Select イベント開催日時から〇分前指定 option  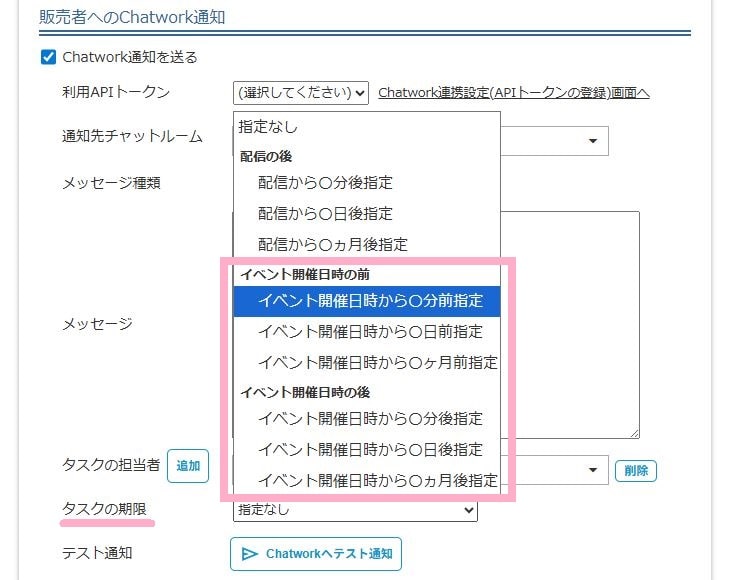(x=370, y=301)
